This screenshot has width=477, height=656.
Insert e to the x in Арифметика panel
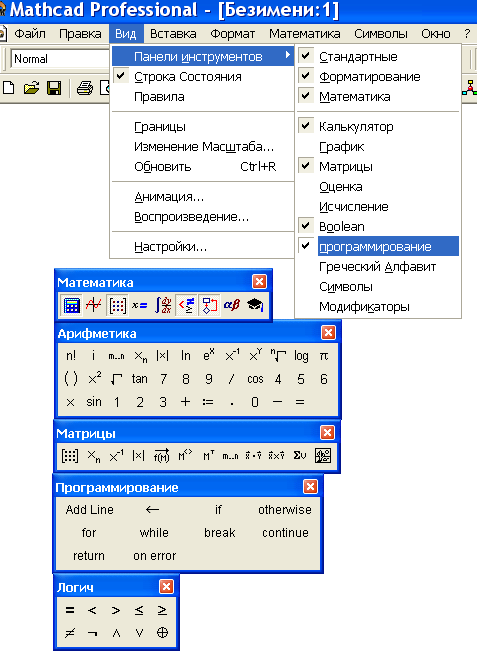click(x=209, y=356)
